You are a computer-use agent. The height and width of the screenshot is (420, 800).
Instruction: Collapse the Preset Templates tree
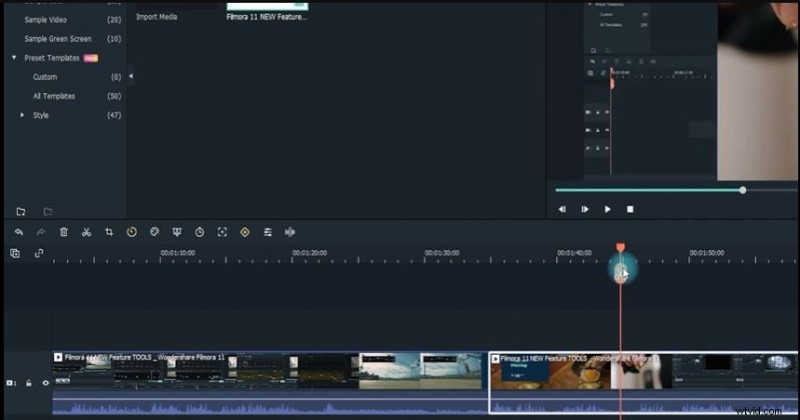14,58
